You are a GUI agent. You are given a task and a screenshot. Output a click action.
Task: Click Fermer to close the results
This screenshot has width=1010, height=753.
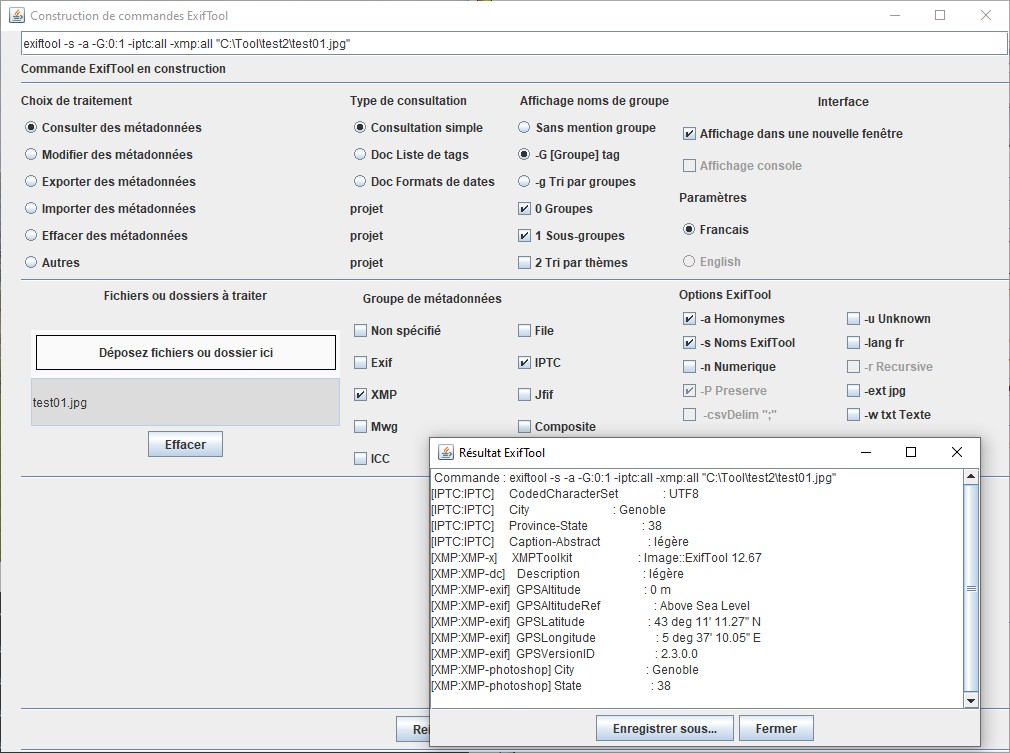coord(776,729)
